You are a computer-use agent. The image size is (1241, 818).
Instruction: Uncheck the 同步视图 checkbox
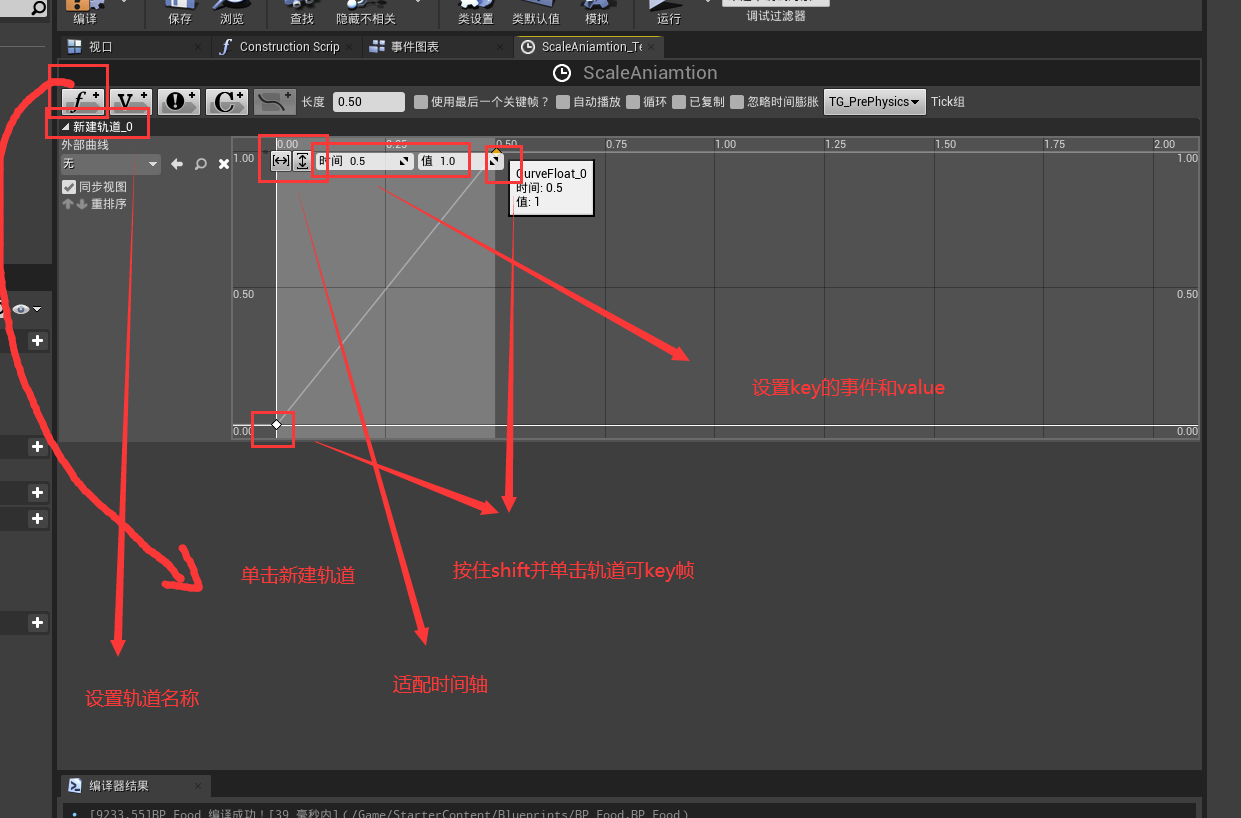point(69,187)
